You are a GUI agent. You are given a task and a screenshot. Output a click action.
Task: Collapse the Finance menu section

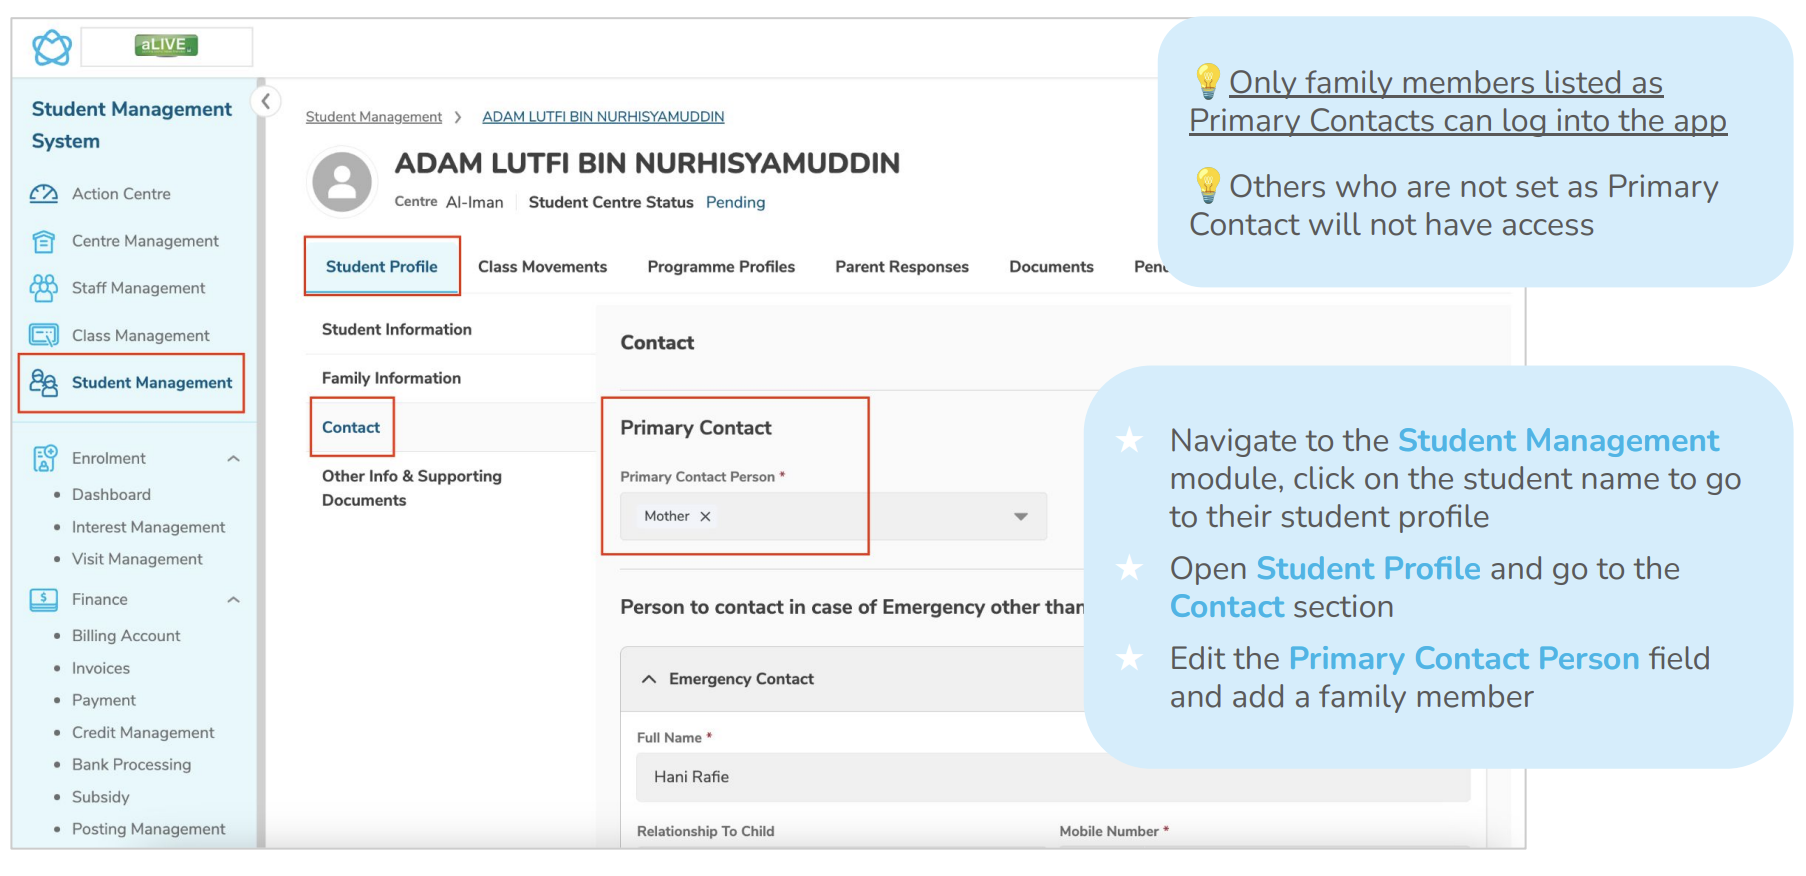click(233, 600)
